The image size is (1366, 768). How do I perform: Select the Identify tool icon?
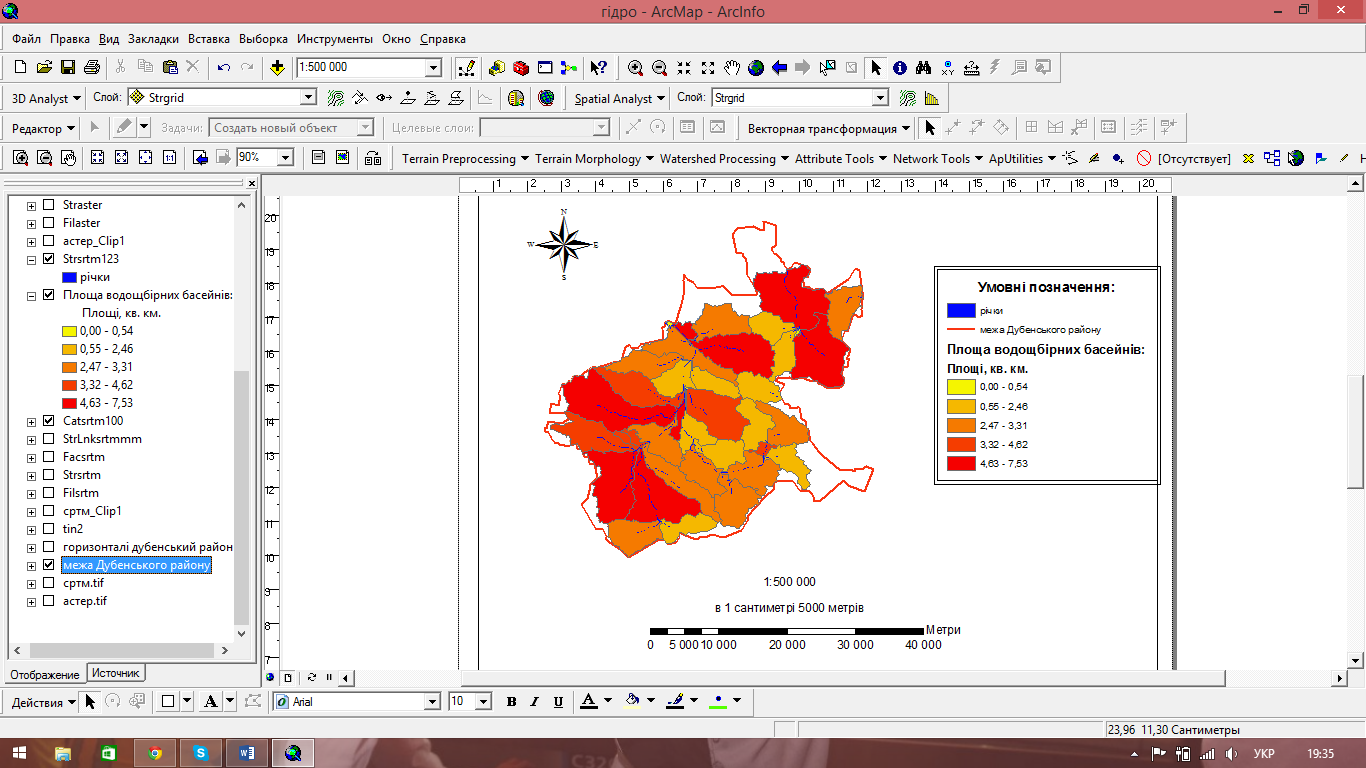pyautogui.click(x=899, y=68)
